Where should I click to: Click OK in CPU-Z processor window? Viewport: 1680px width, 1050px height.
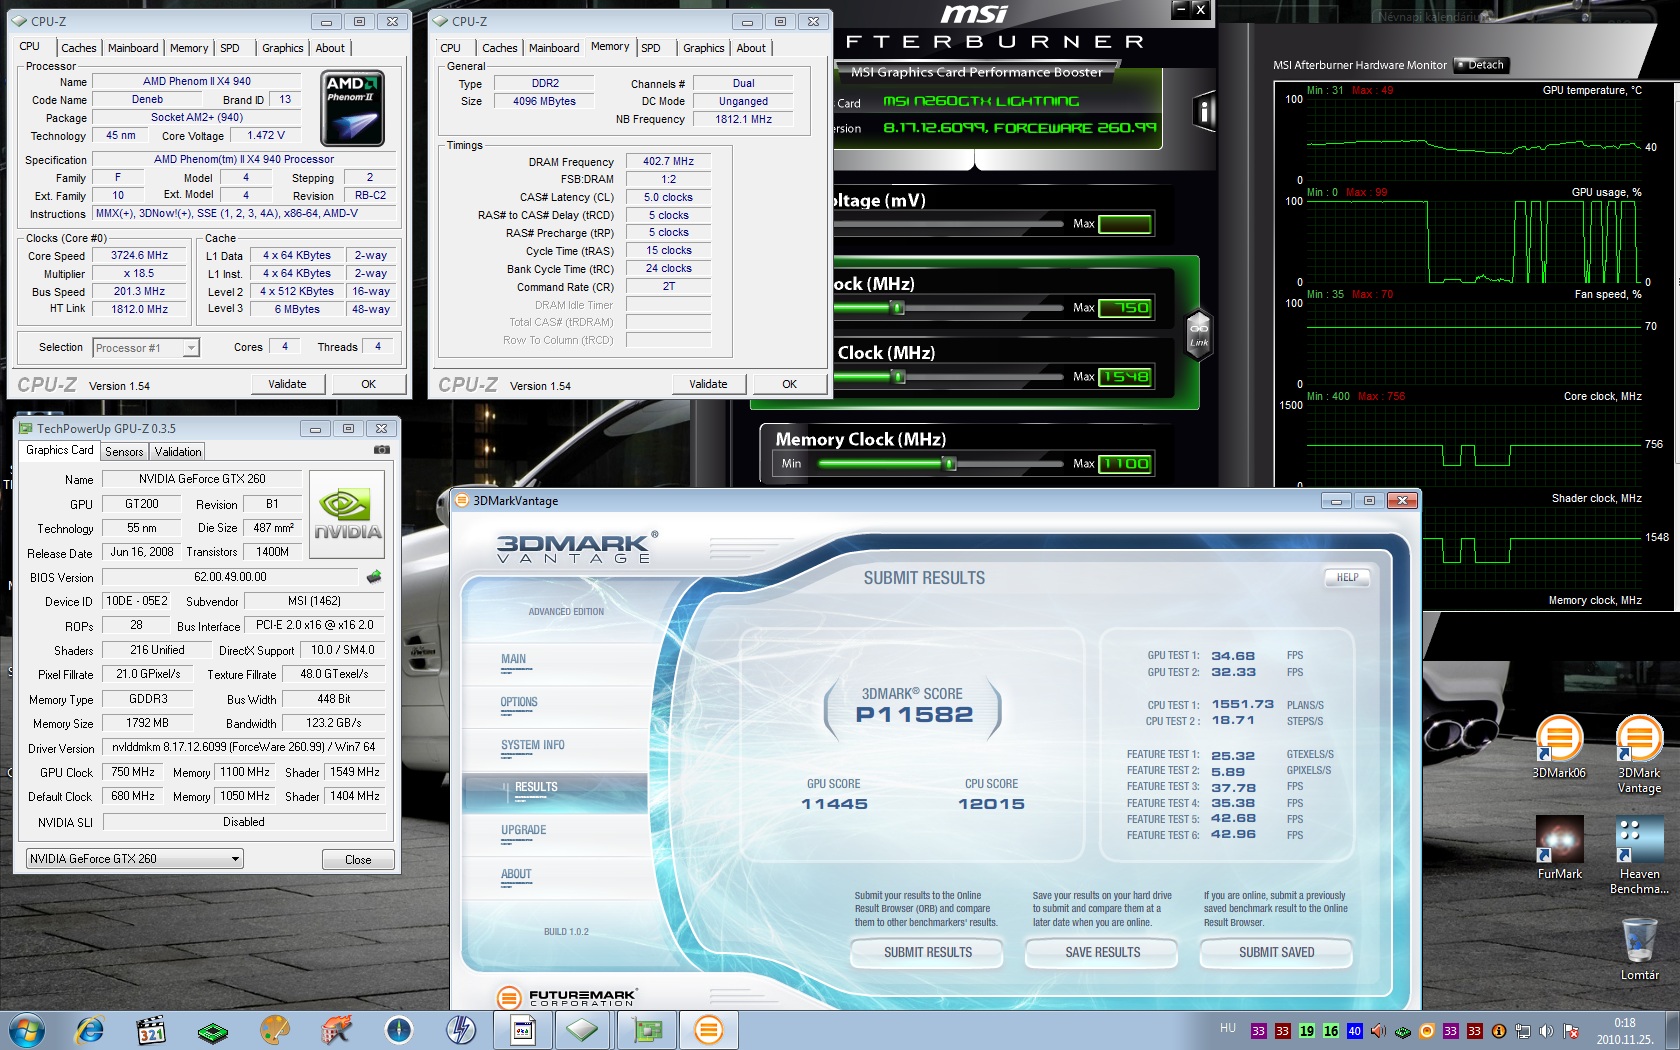point(369,384)
